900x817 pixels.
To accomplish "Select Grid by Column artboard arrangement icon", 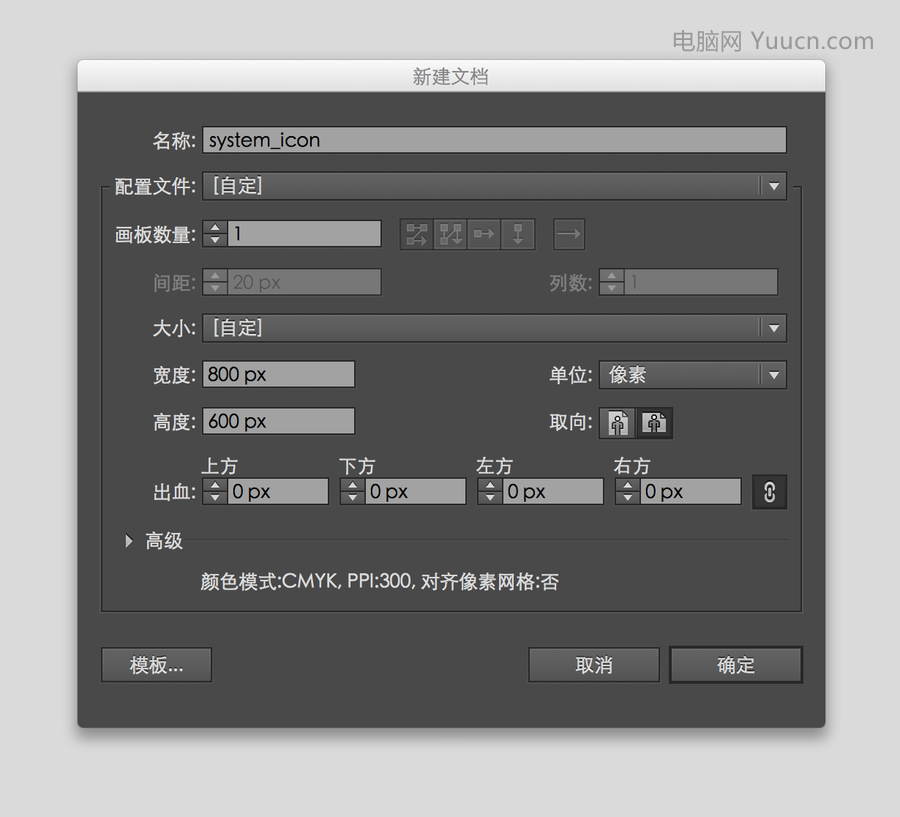I will [x=451, y=234].
